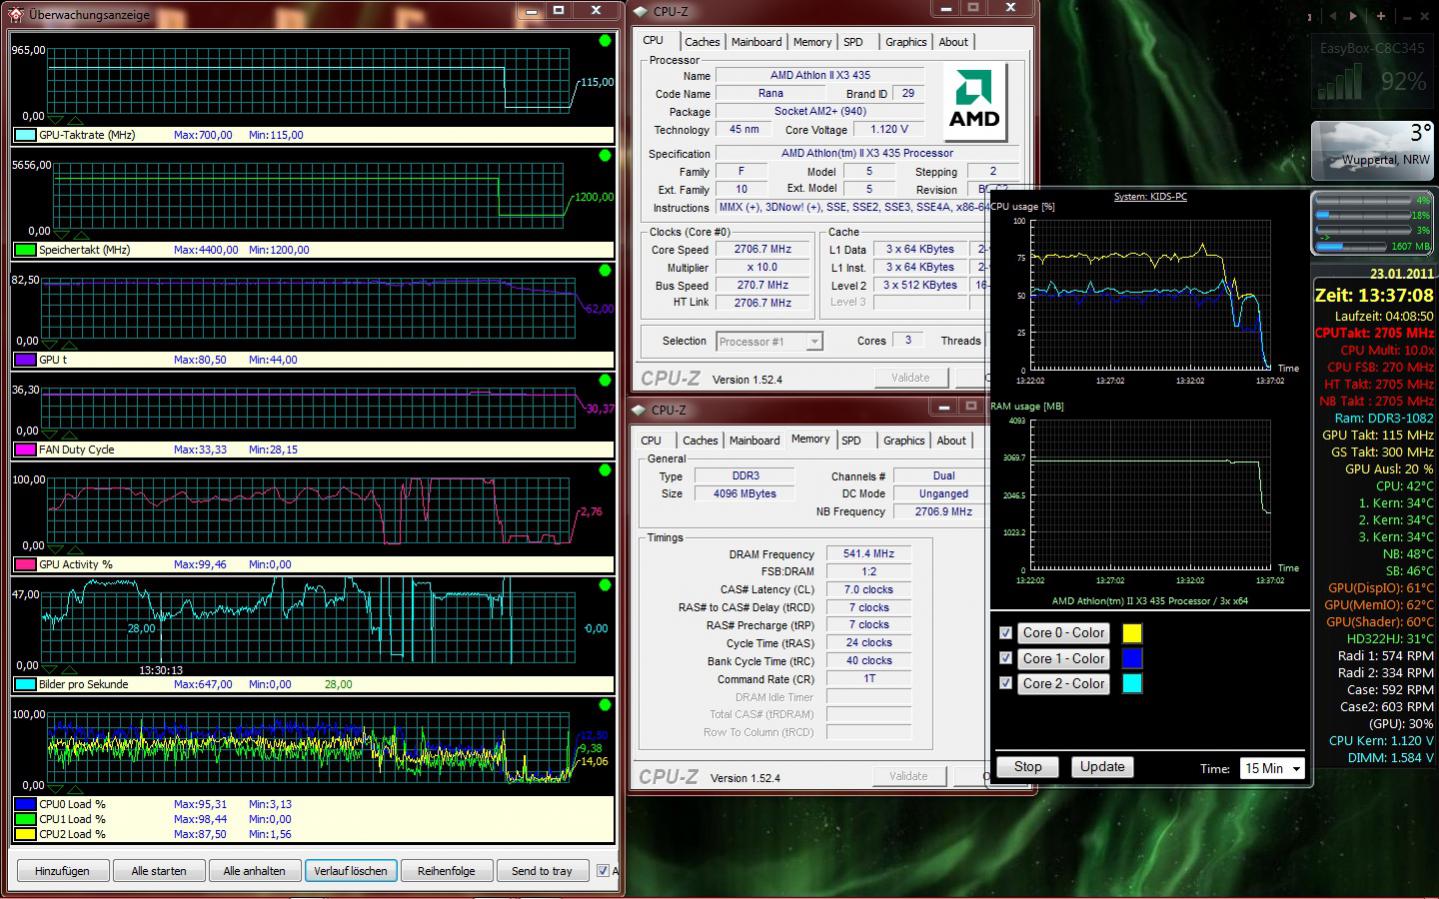Click the Wuppertal, NRW weather gadget
Image resolution: width=1439 pixels, height=899 pixels.
(1372, 150)
